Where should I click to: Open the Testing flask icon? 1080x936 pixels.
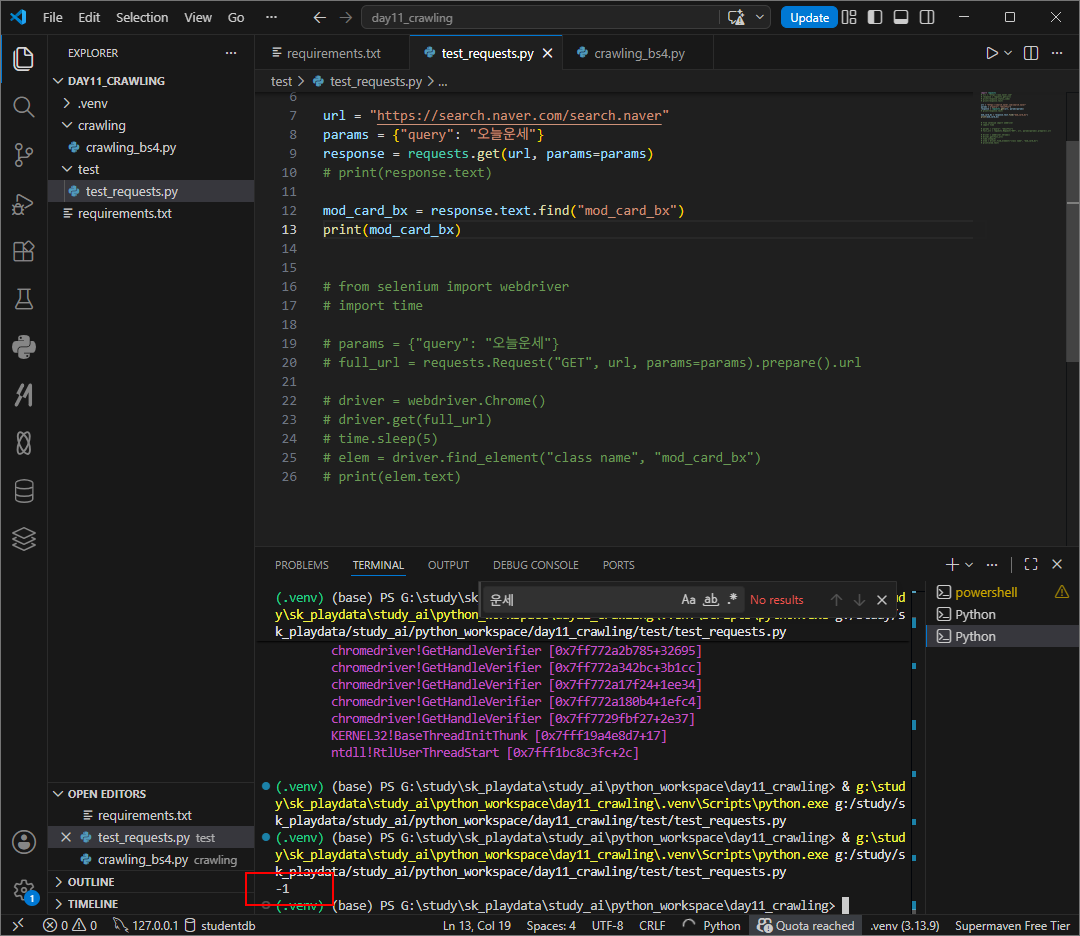[x=23, y=299]
